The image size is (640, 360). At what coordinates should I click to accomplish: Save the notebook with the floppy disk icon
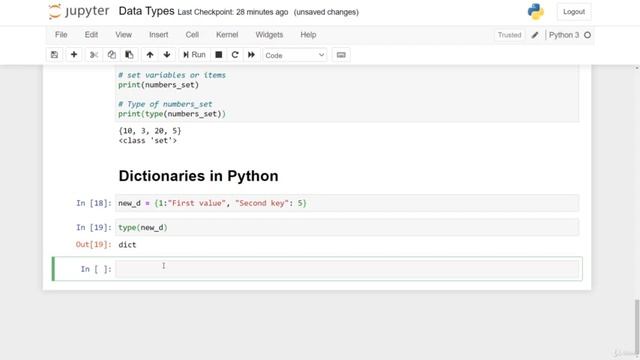54,55
